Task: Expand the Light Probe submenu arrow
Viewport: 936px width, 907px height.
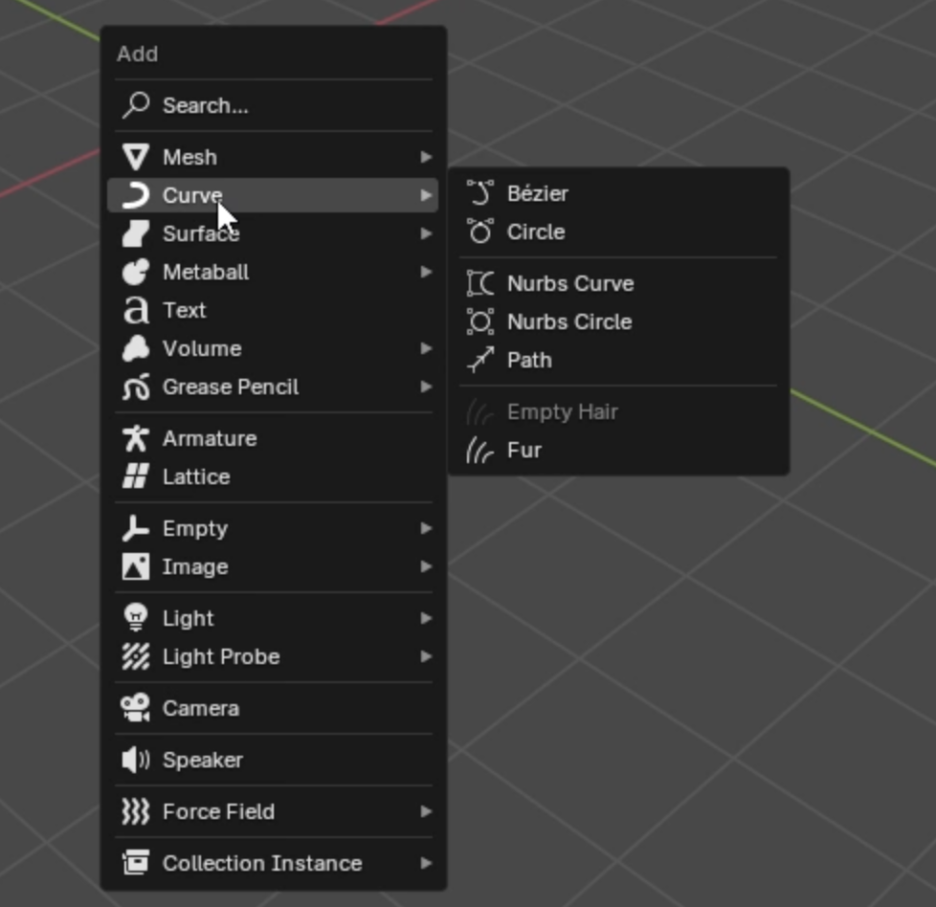Action: [x=426, y=657]
